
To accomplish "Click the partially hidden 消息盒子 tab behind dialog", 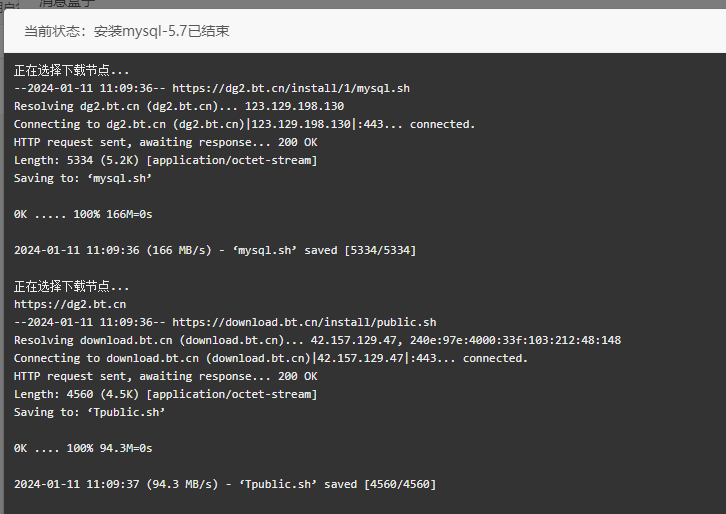I will point(67,3).
